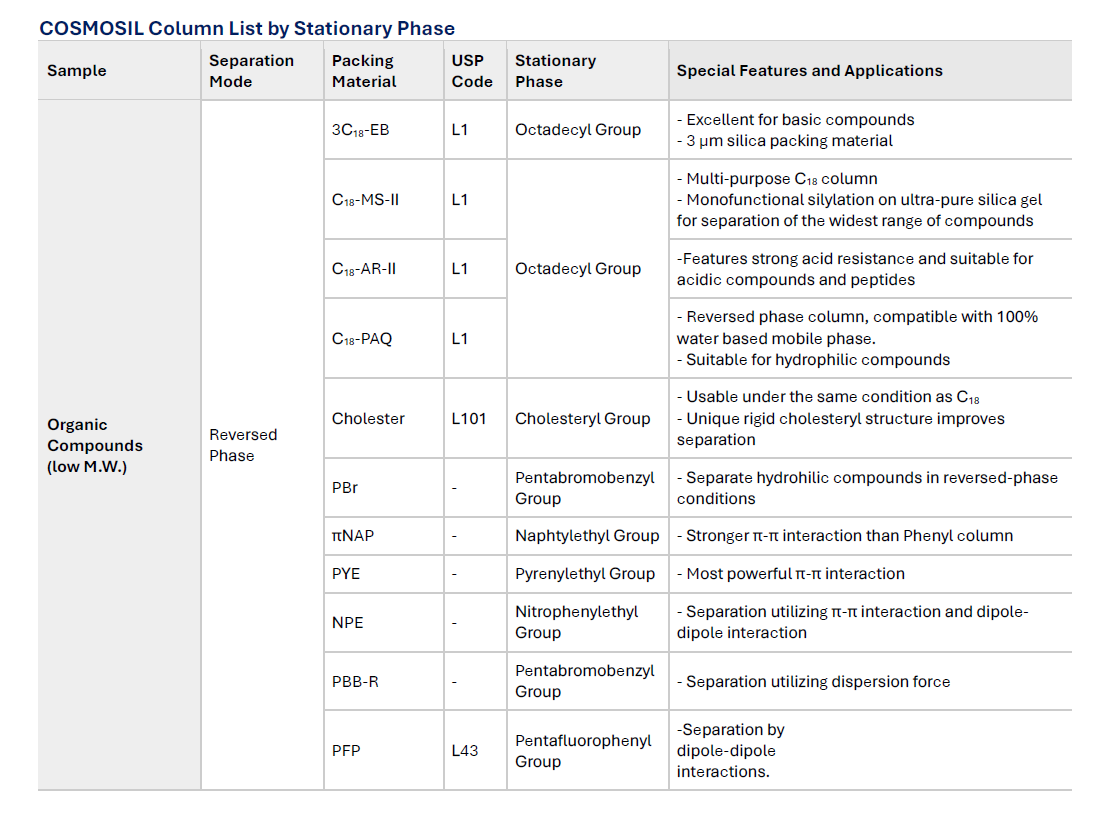
Task: Select the C18-PAQ packing material cell
Action: click(362, 339)
